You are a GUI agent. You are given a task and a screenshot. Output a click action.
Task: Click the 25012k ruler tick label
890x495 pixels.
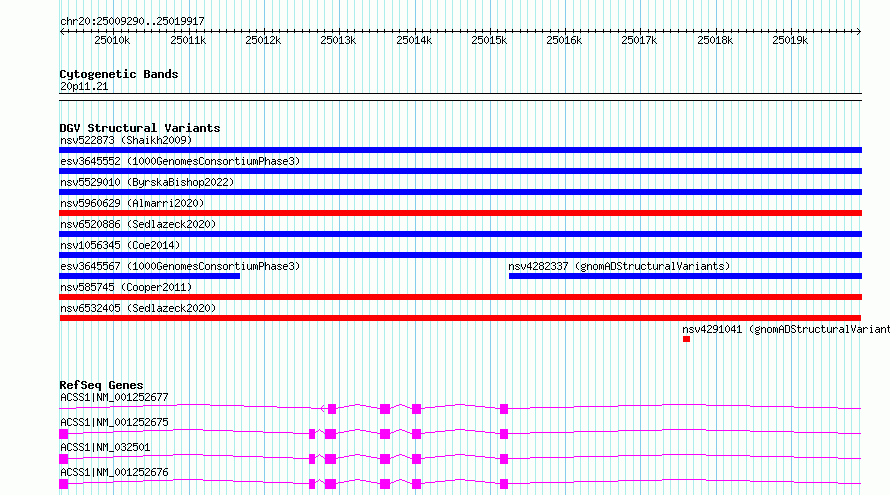(x=263, y=40)
